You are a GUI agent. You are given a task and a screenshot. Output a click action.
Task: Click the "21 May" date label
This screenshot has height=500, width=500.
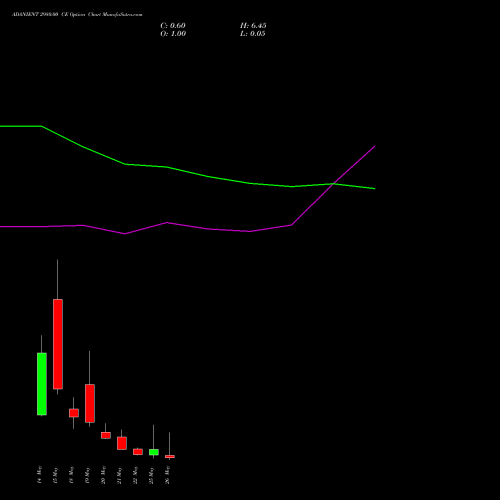click(119, 475)
